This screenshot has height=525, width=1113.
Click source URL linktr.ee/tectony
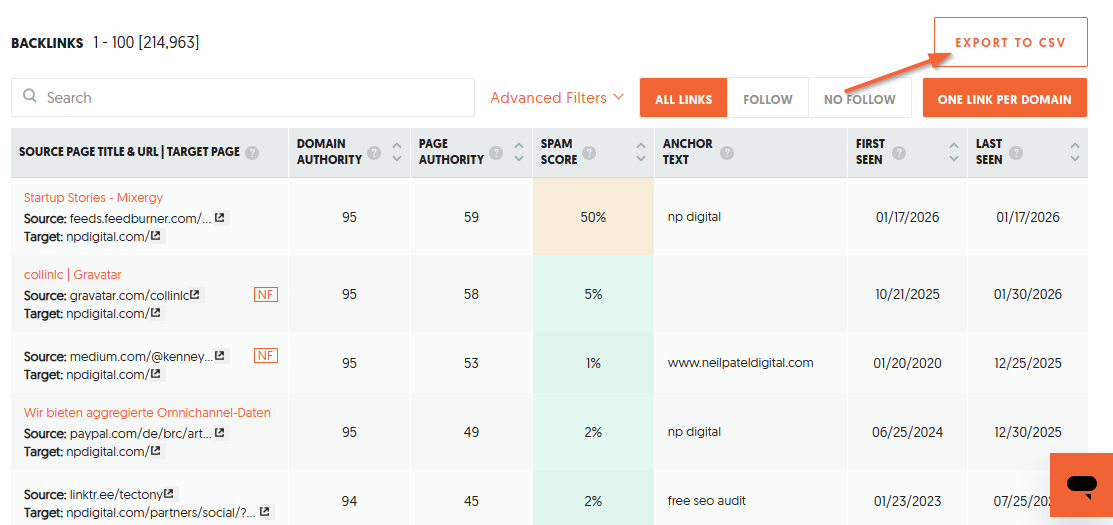(116, 494)
